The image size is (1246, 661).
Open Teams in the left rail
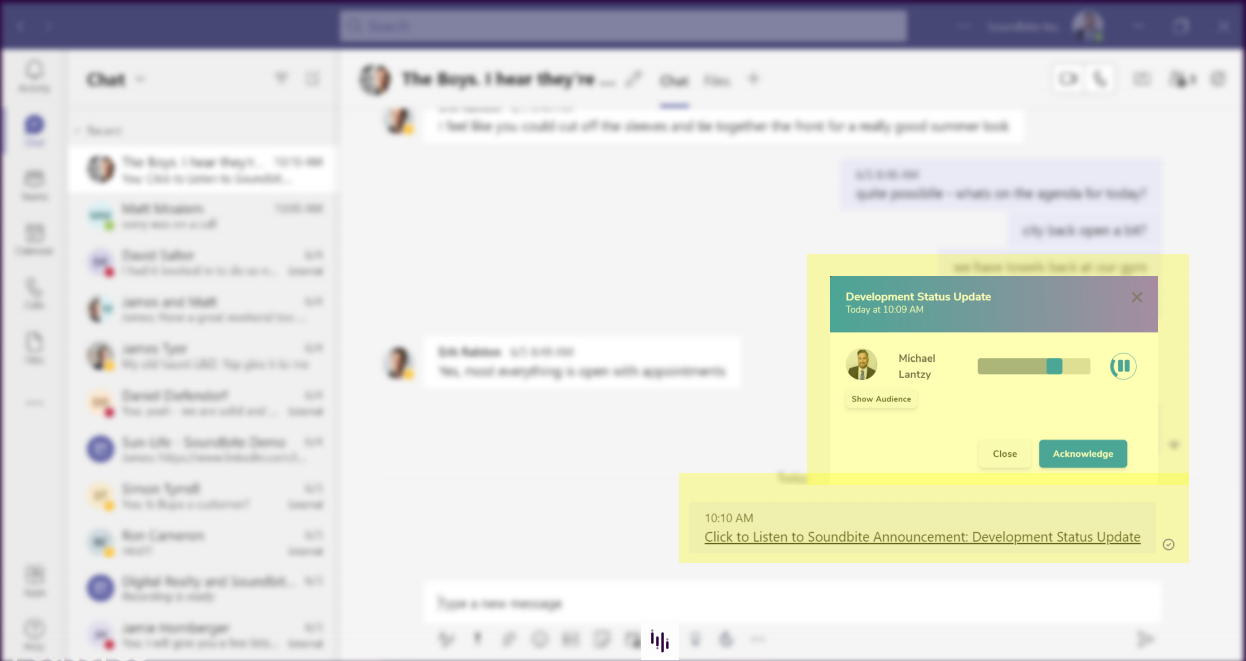pos(34,185)
